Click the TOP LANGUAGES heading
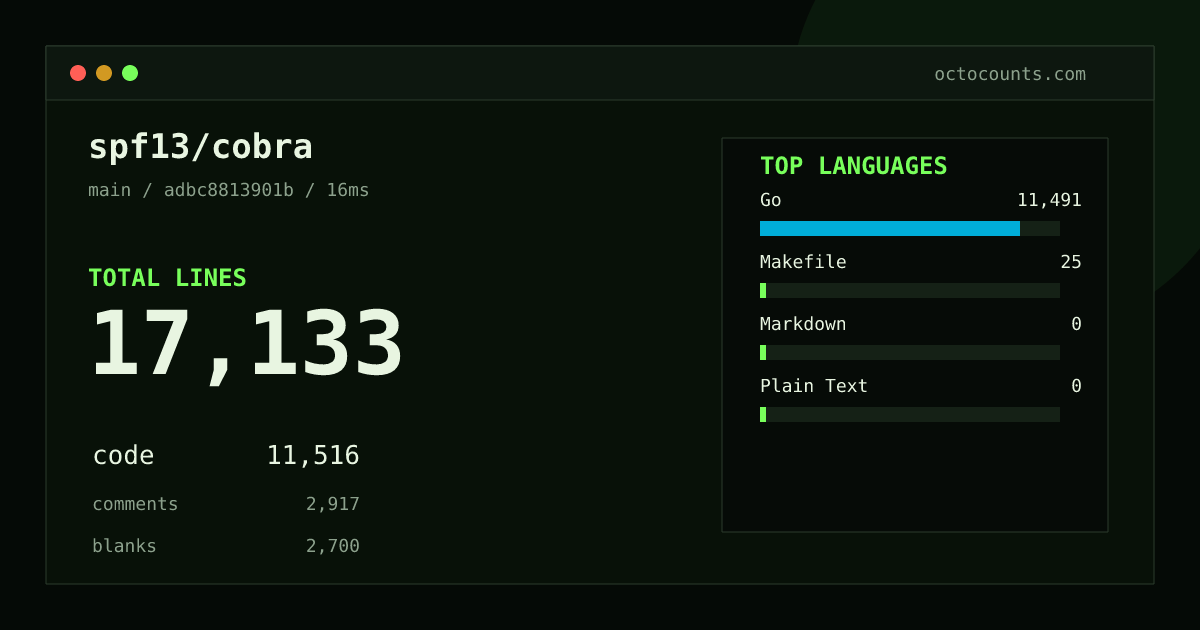 854,166
